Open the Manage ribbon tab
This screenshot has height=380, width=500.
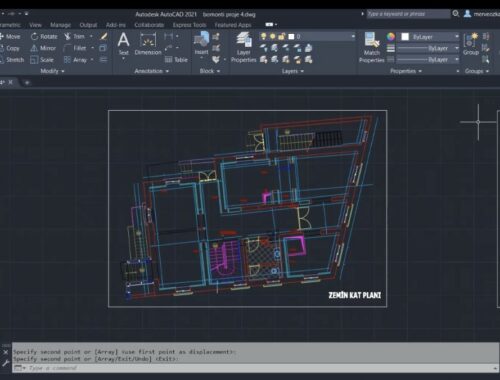[60, 25]
